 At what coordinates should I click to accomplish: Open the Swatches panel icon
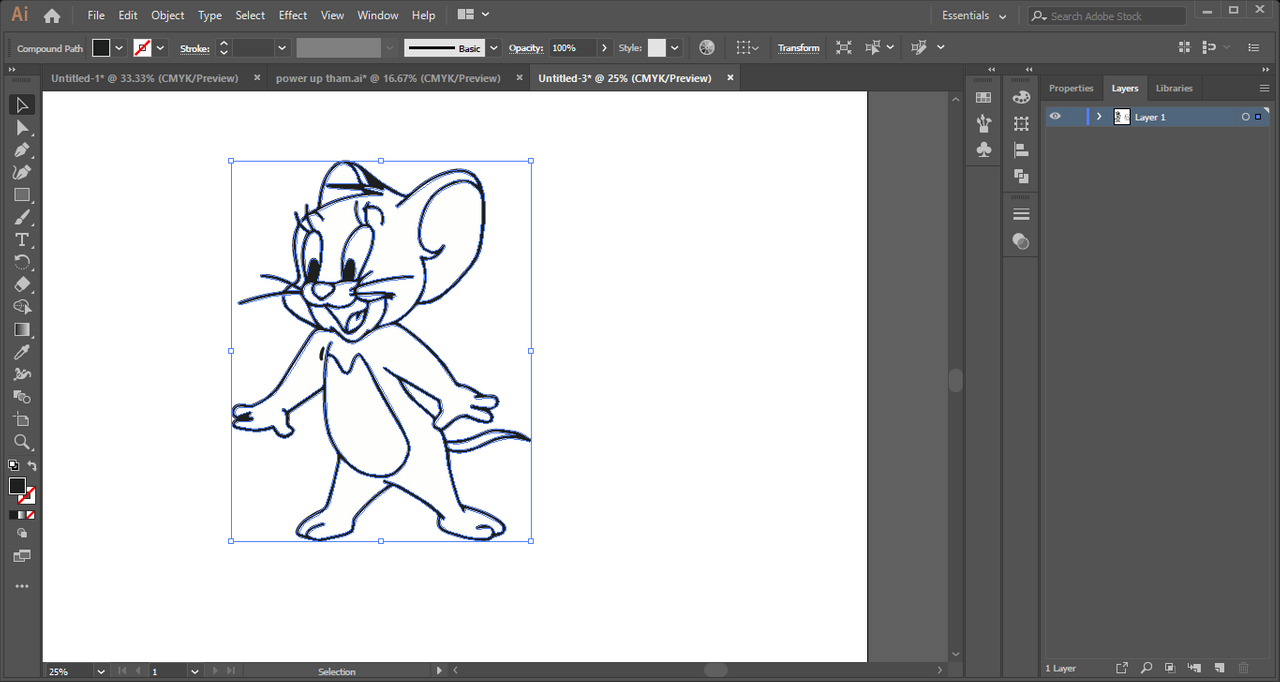pyautogui.click(x=984, y=98)
